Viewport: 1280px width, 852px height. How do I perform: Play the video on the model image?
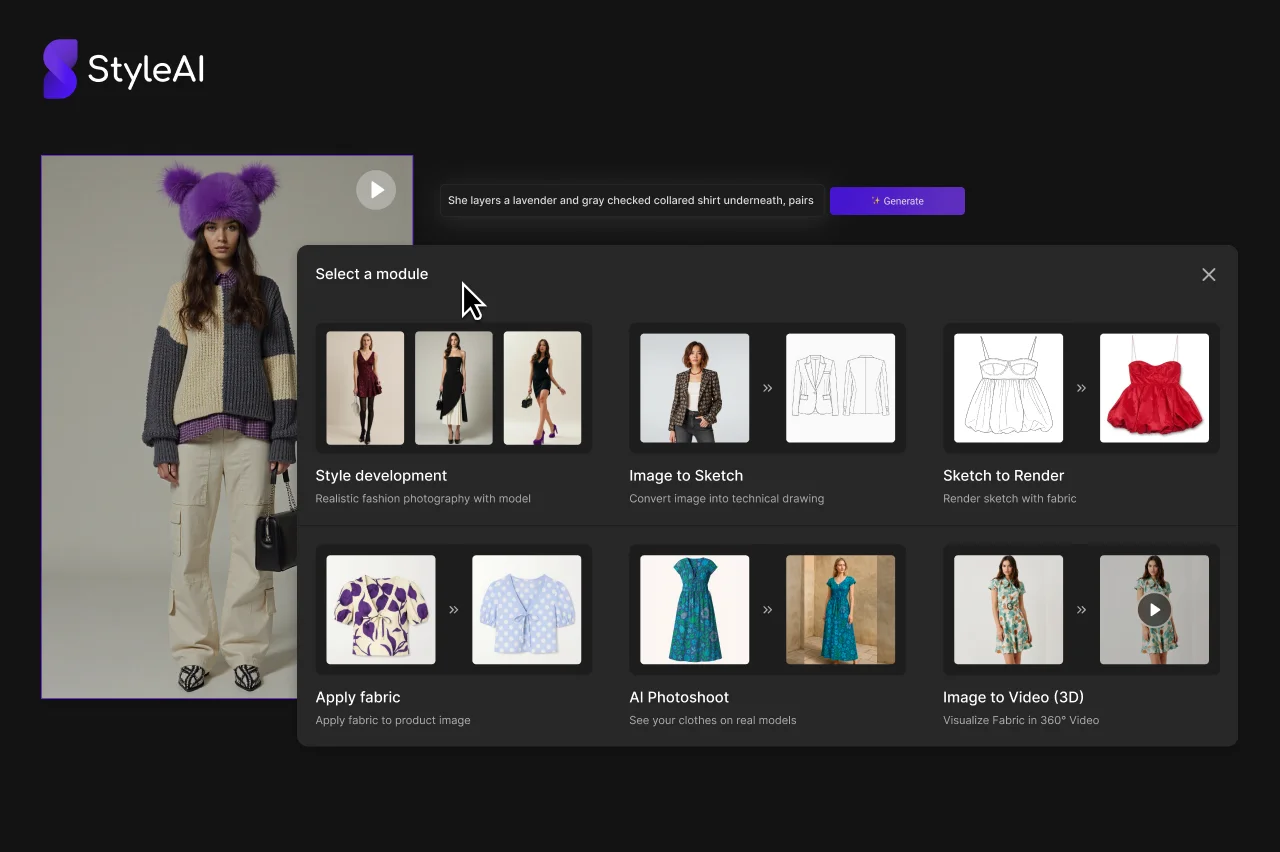tap(376, 190)
